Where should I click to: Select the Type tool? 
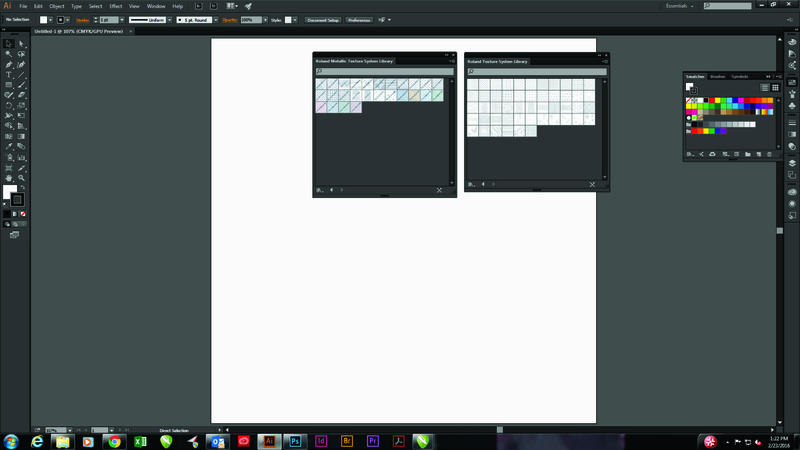(9, 75)
